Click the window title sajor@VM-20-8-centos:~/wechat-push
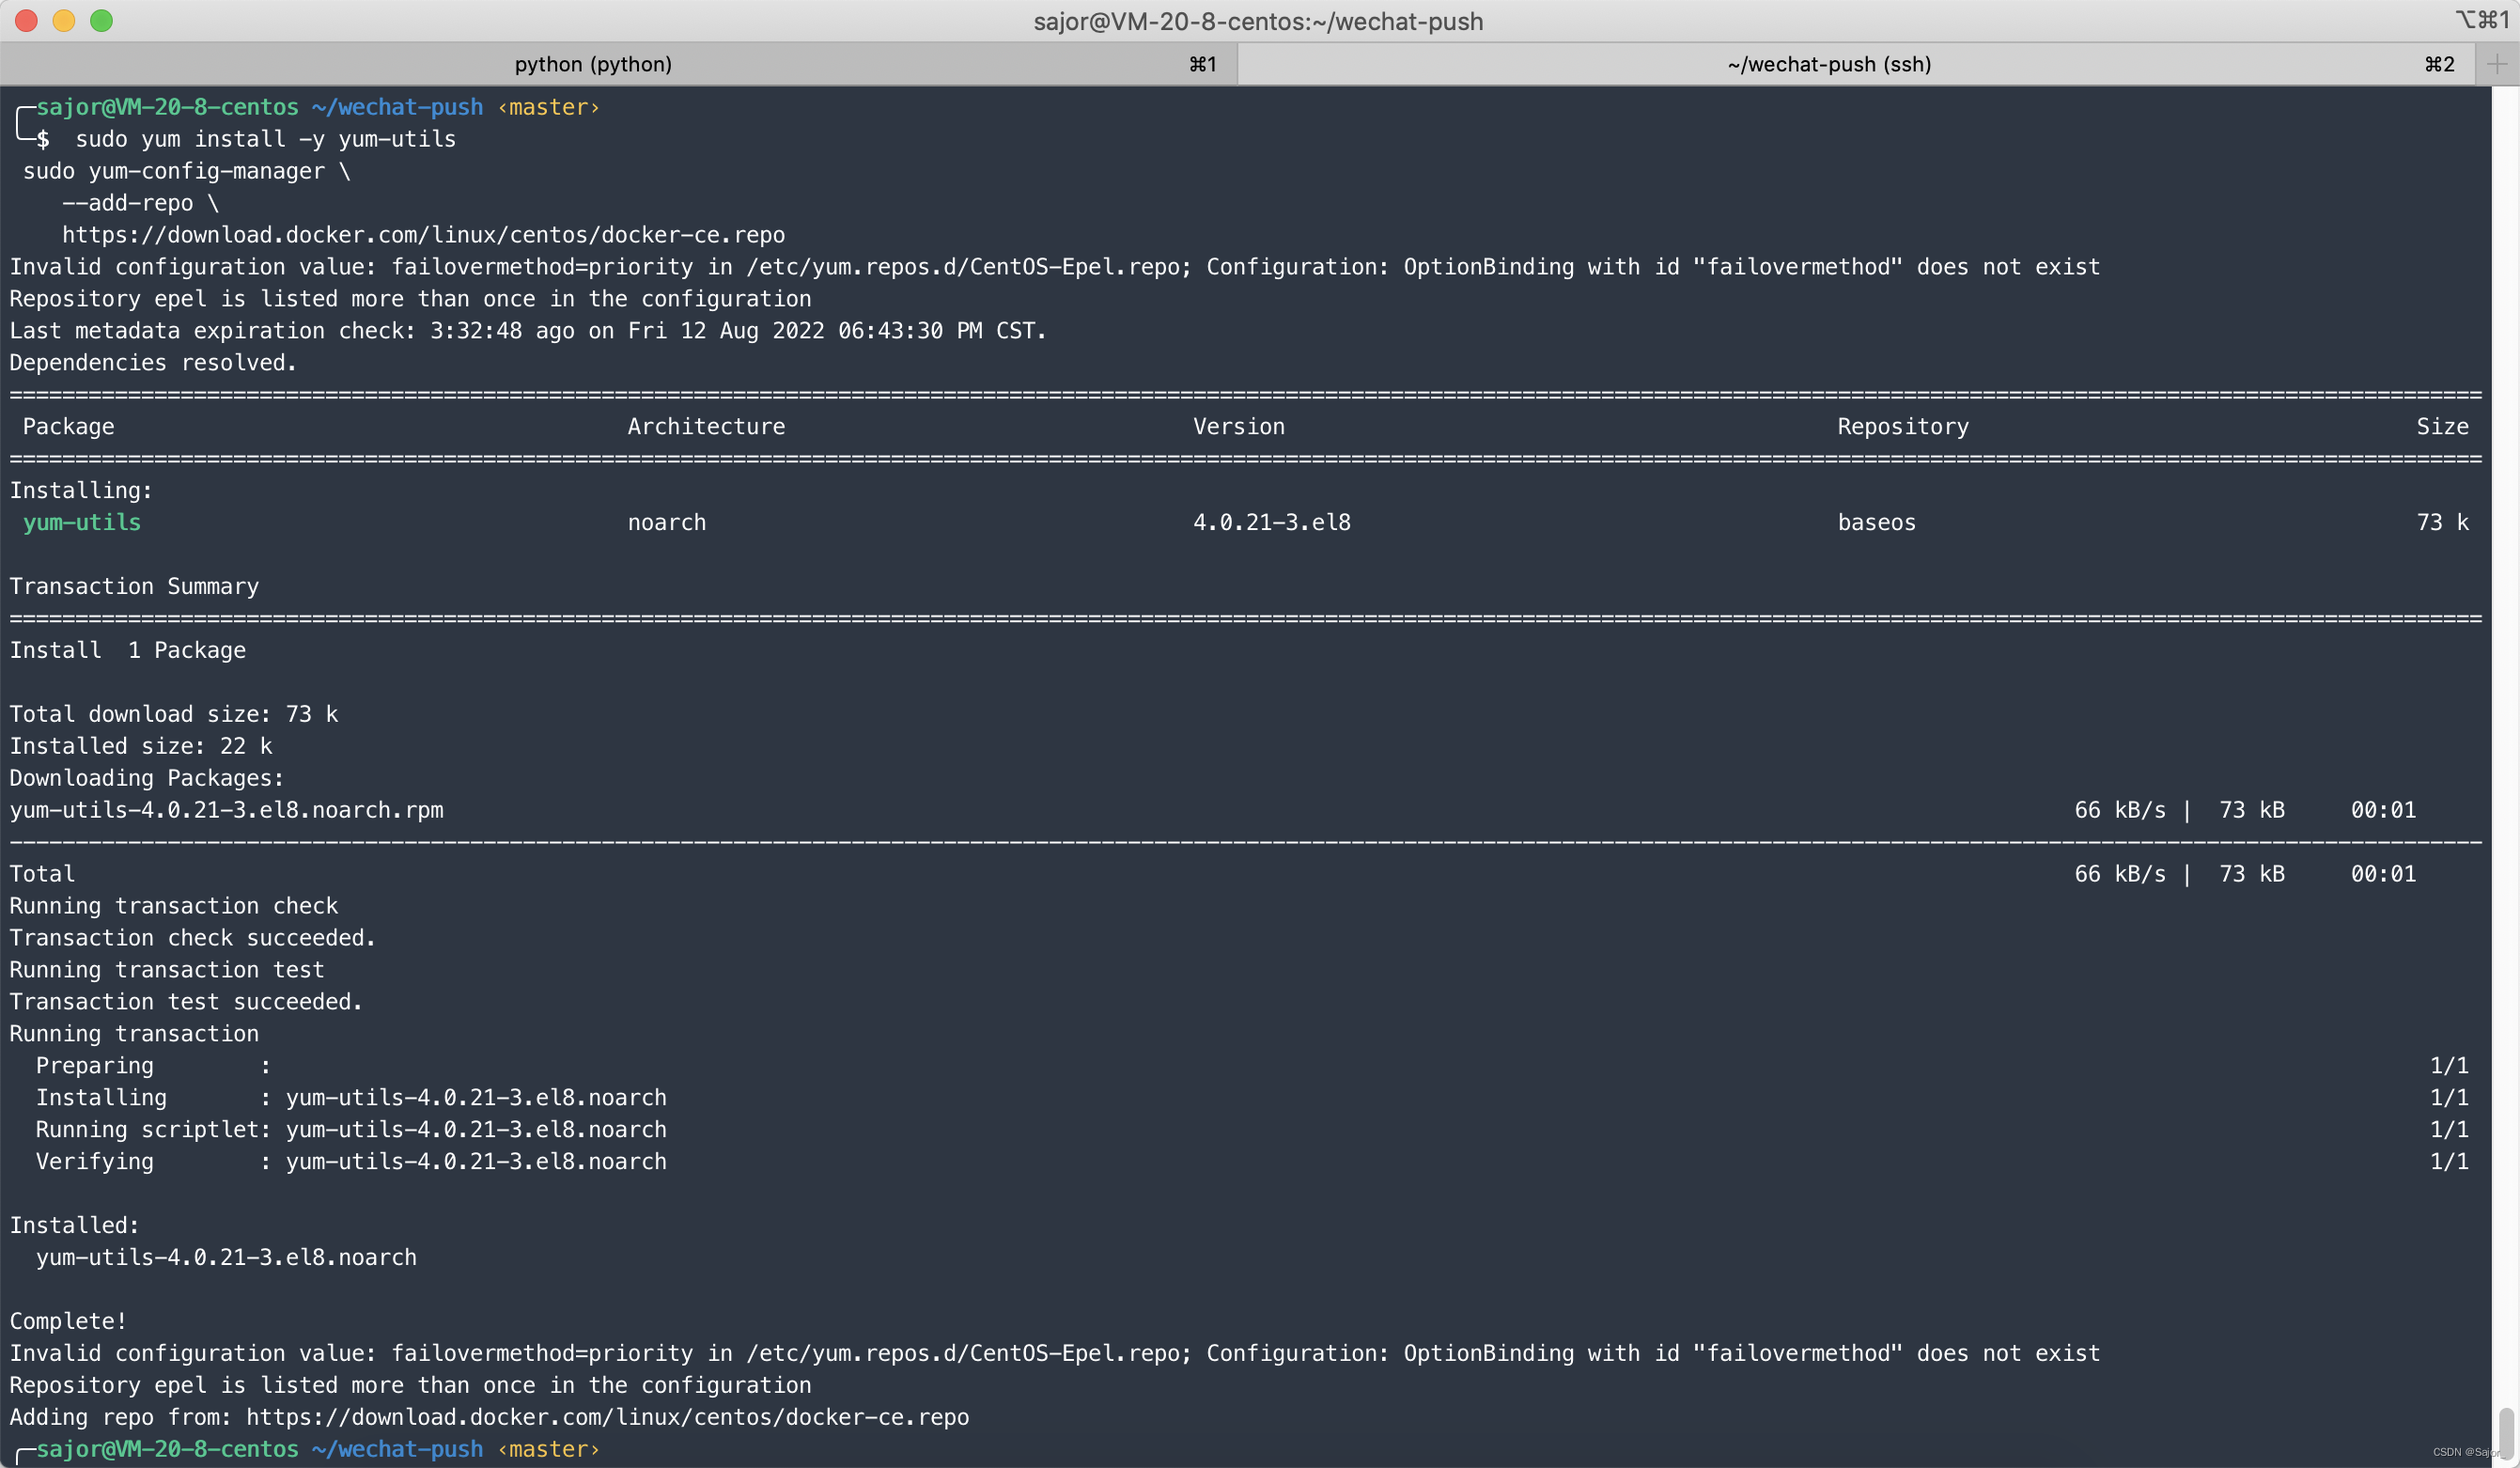Screen dimensions: 2520x1468 1257,21
